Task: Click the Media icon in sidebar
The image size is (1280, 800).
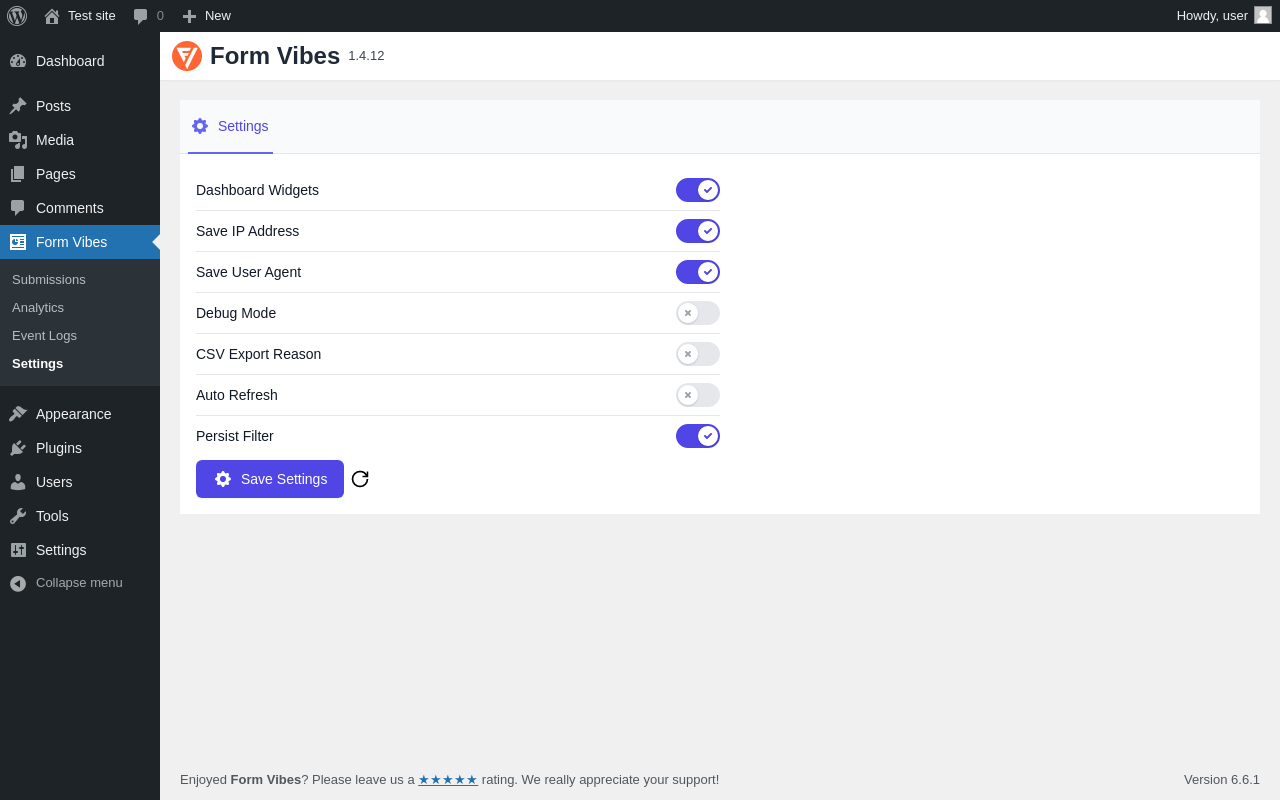Action: point(18,140)
